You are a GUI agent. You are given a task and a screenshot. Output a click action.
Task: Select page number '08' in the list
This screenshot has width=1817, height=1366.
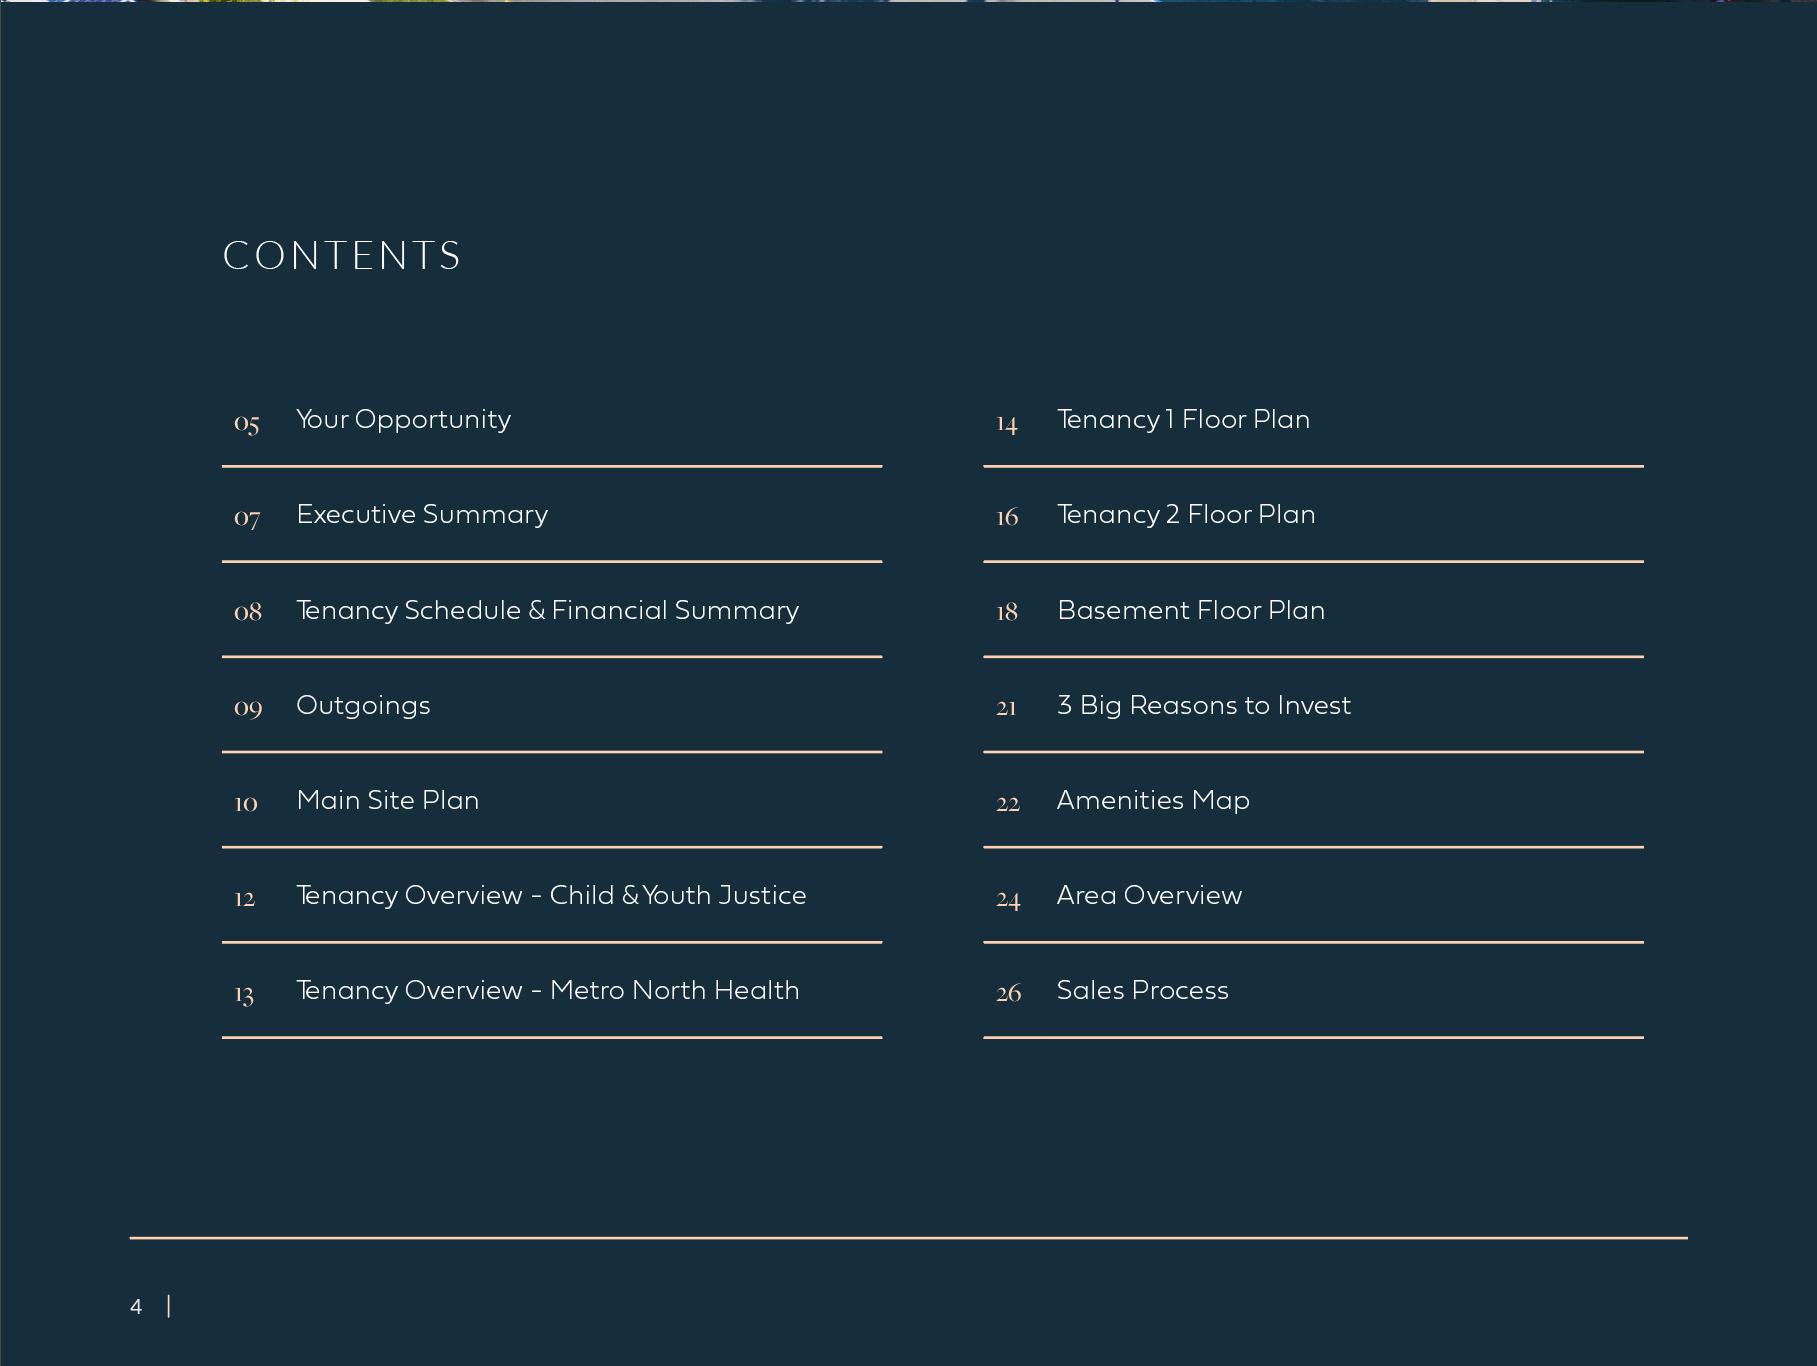247,612
